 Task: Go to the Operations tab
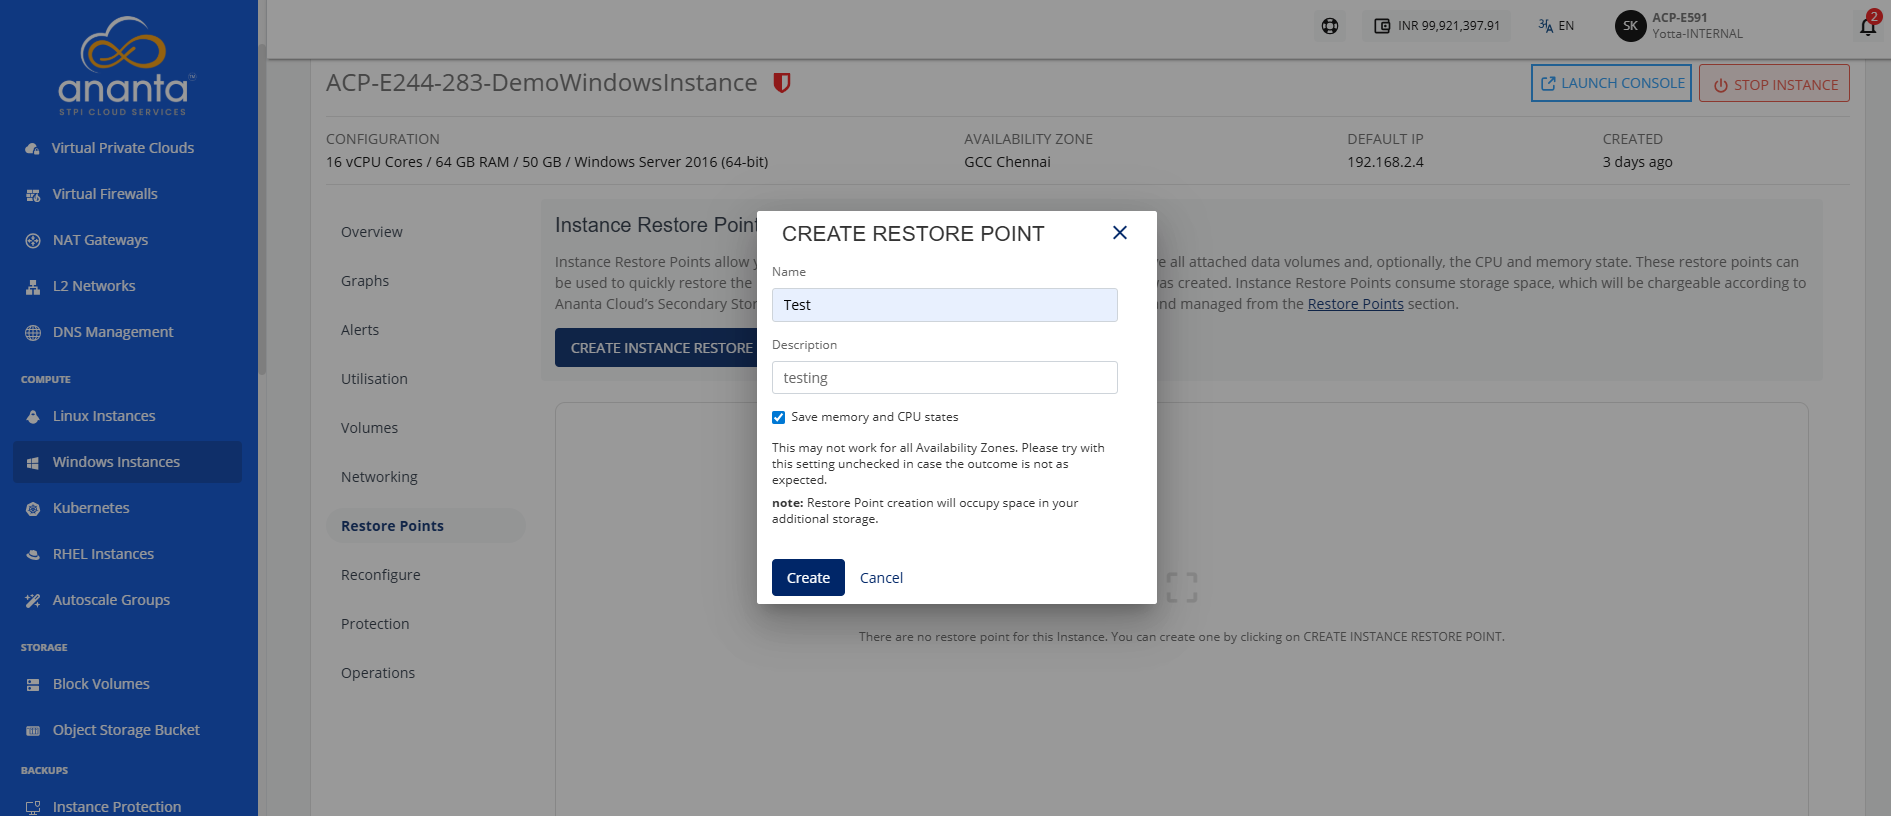point(378,673)
